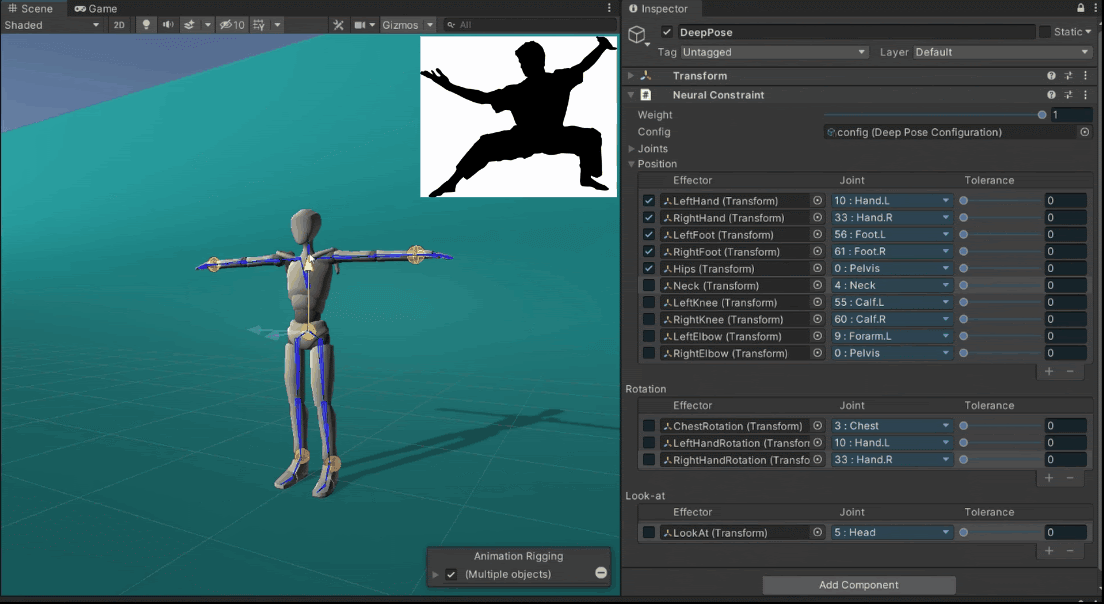Lock the Inspector panel

pos(1079,9)
